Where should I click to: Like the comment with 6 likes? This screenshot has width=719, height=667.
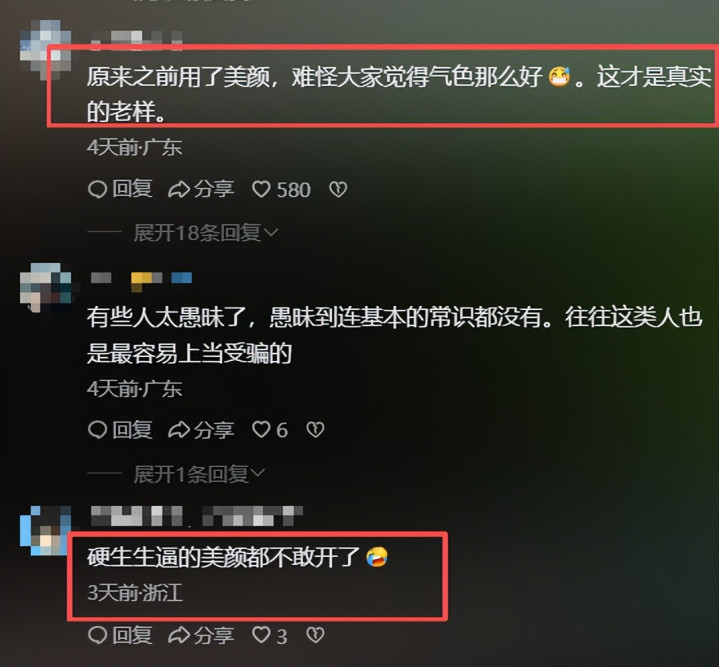coord(270,430)
